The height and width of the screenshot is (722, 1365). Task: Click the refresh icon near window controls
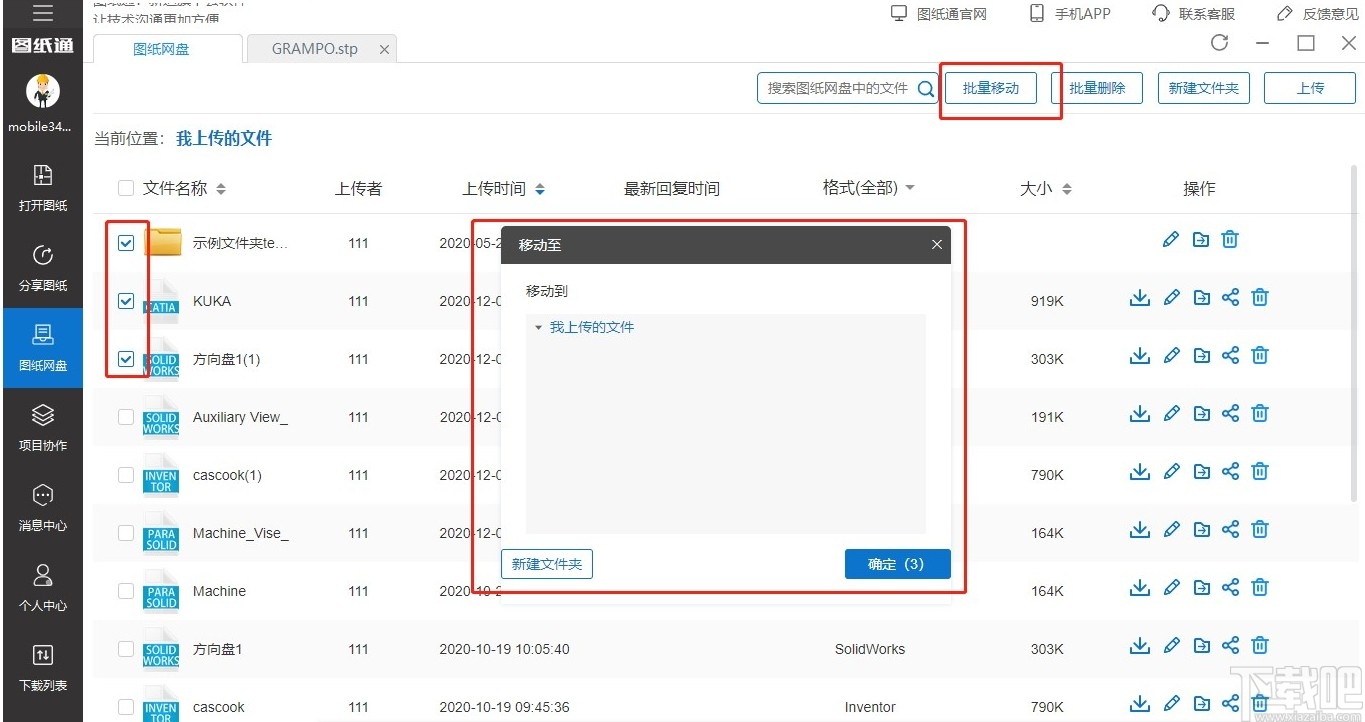[1219, 44]
